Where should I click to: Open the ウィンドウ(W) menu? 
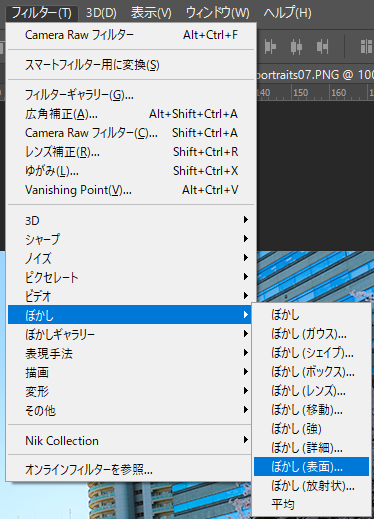point(217,13)
